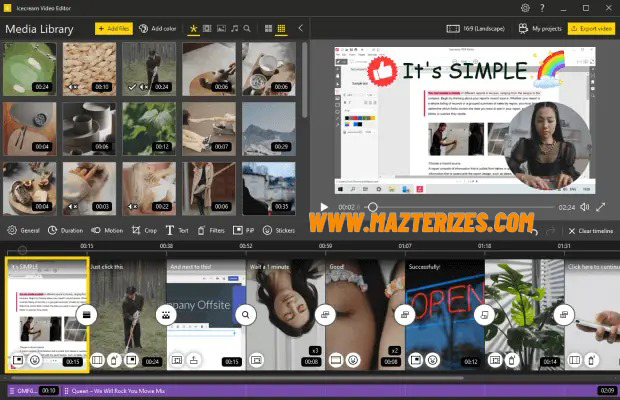620x400 pixels.
Task: Open My projects
Action: coord(540,28)
